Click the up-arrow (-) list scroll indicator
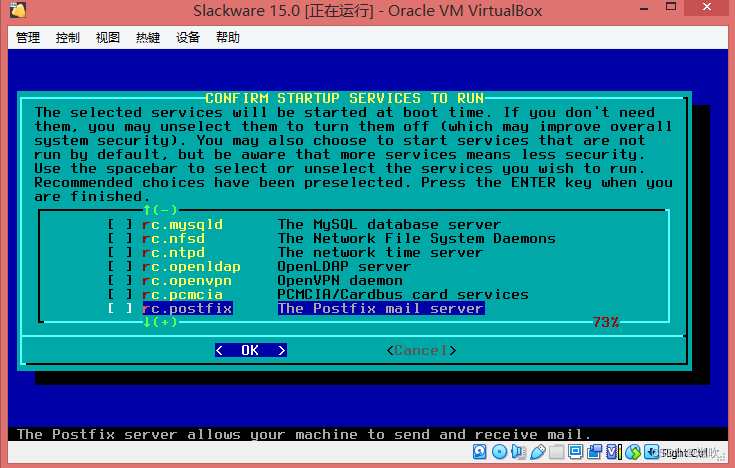Viewport: 735px width, 468px height. pos(160,210)
